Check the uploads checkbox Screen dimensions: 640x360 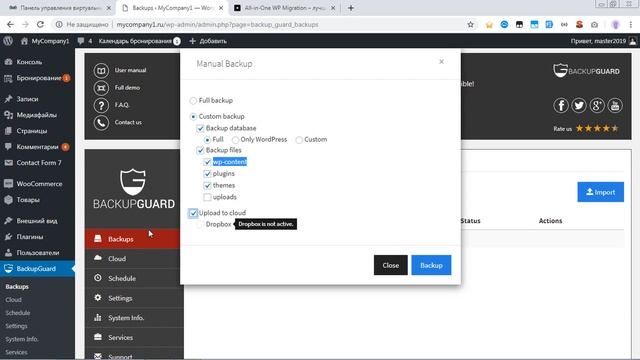click(207, 197)
